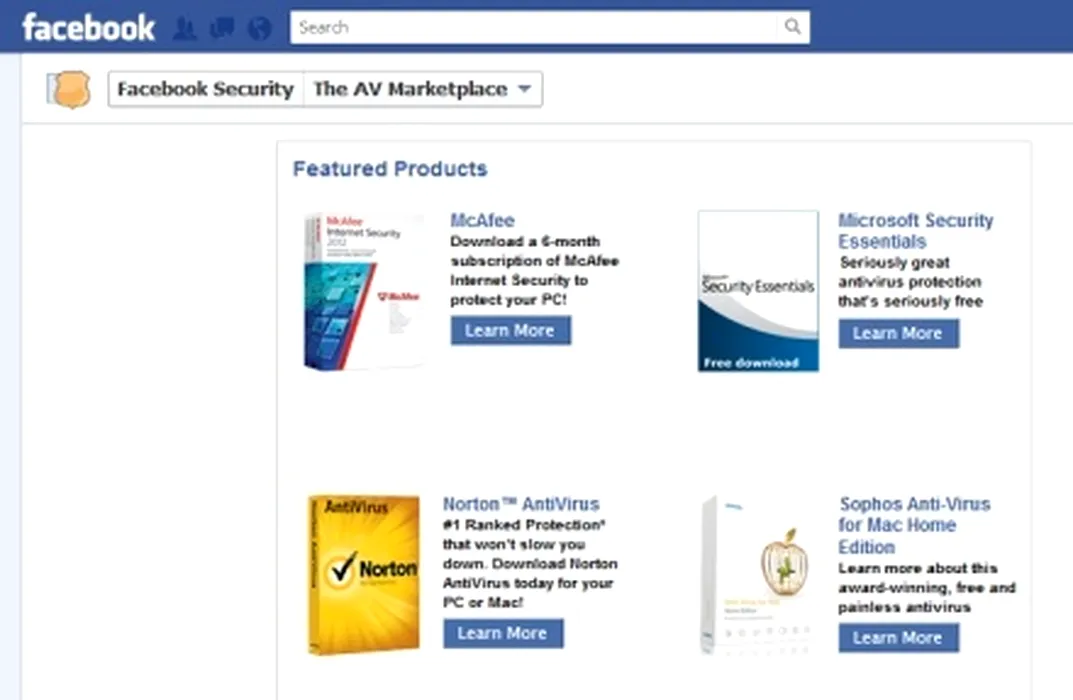Open the McAfee product title link
This screenshot has width=1073, height=700.
point(482,220)
